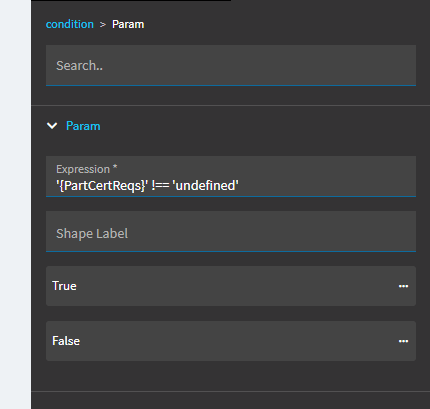Select the Param breadcrumb item
Screen dimensions: 430x409
click(x=128, y=24)
